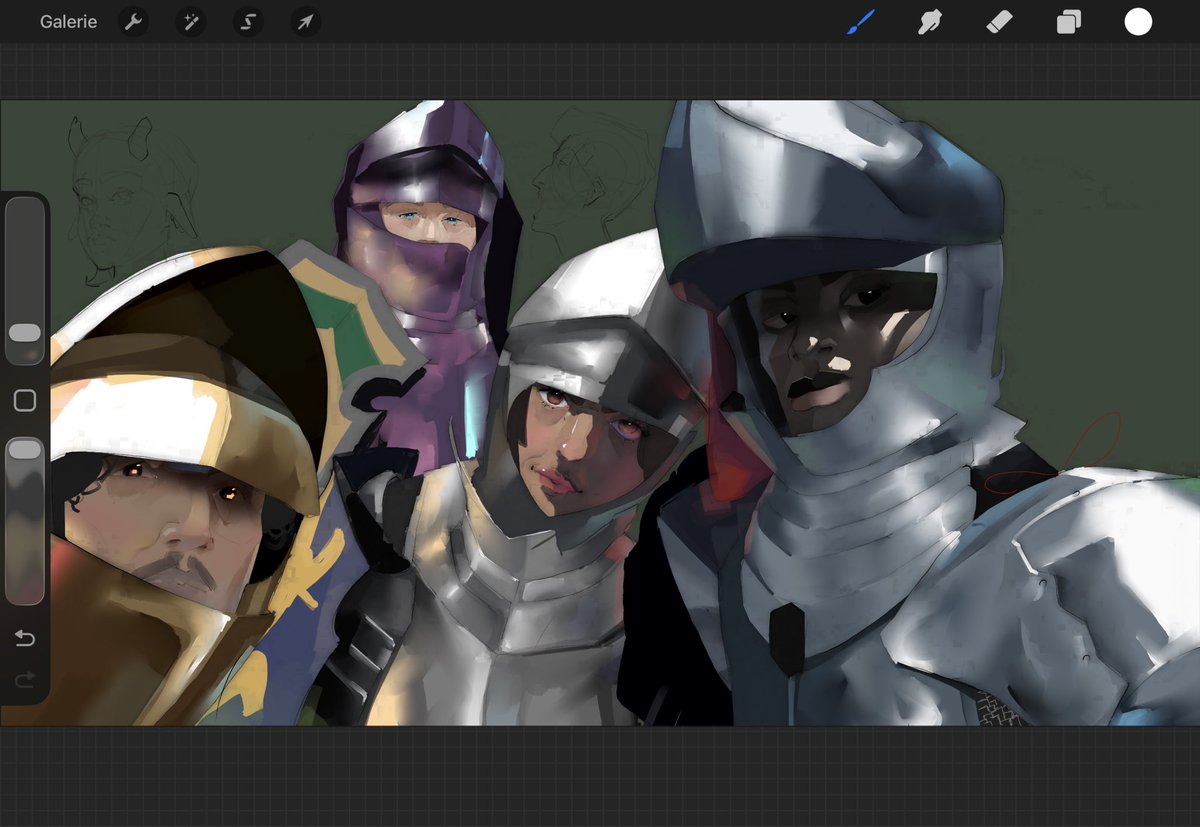
Task: Open Adjustments with the magic wand icon
Action: (190, 22)
